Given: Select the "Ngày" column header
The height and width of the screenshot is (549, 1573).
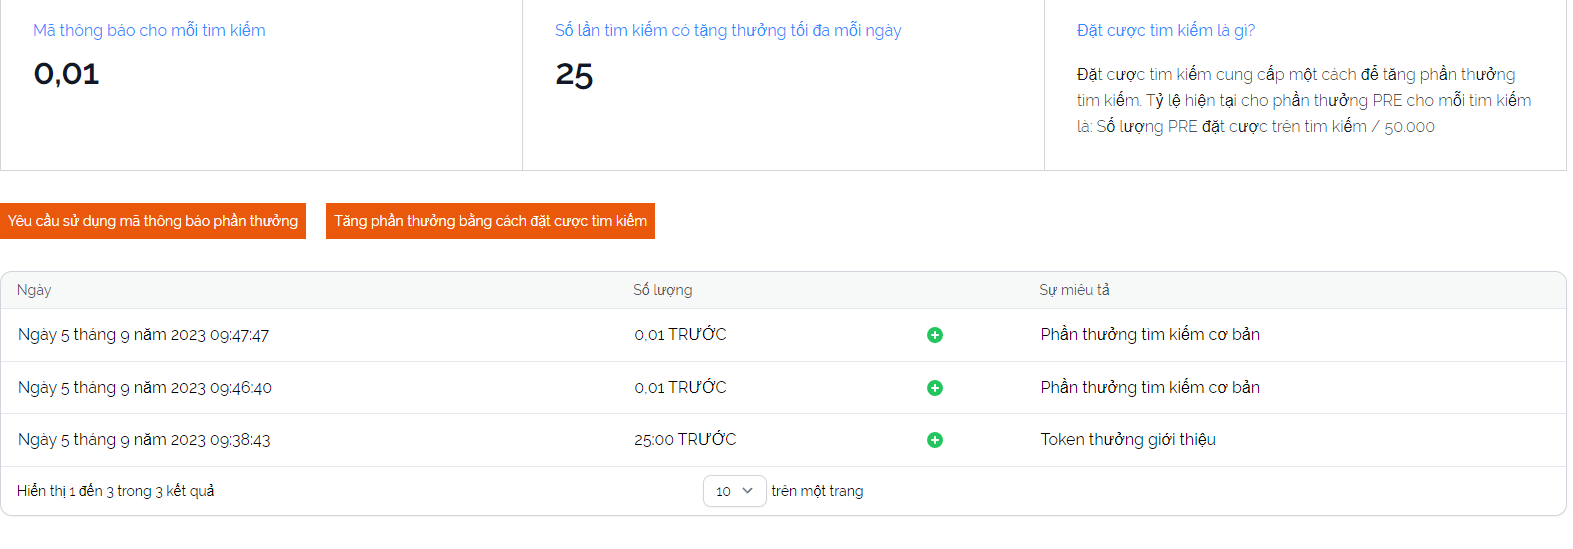Looking at the screenshot, I should coord(34,290).
